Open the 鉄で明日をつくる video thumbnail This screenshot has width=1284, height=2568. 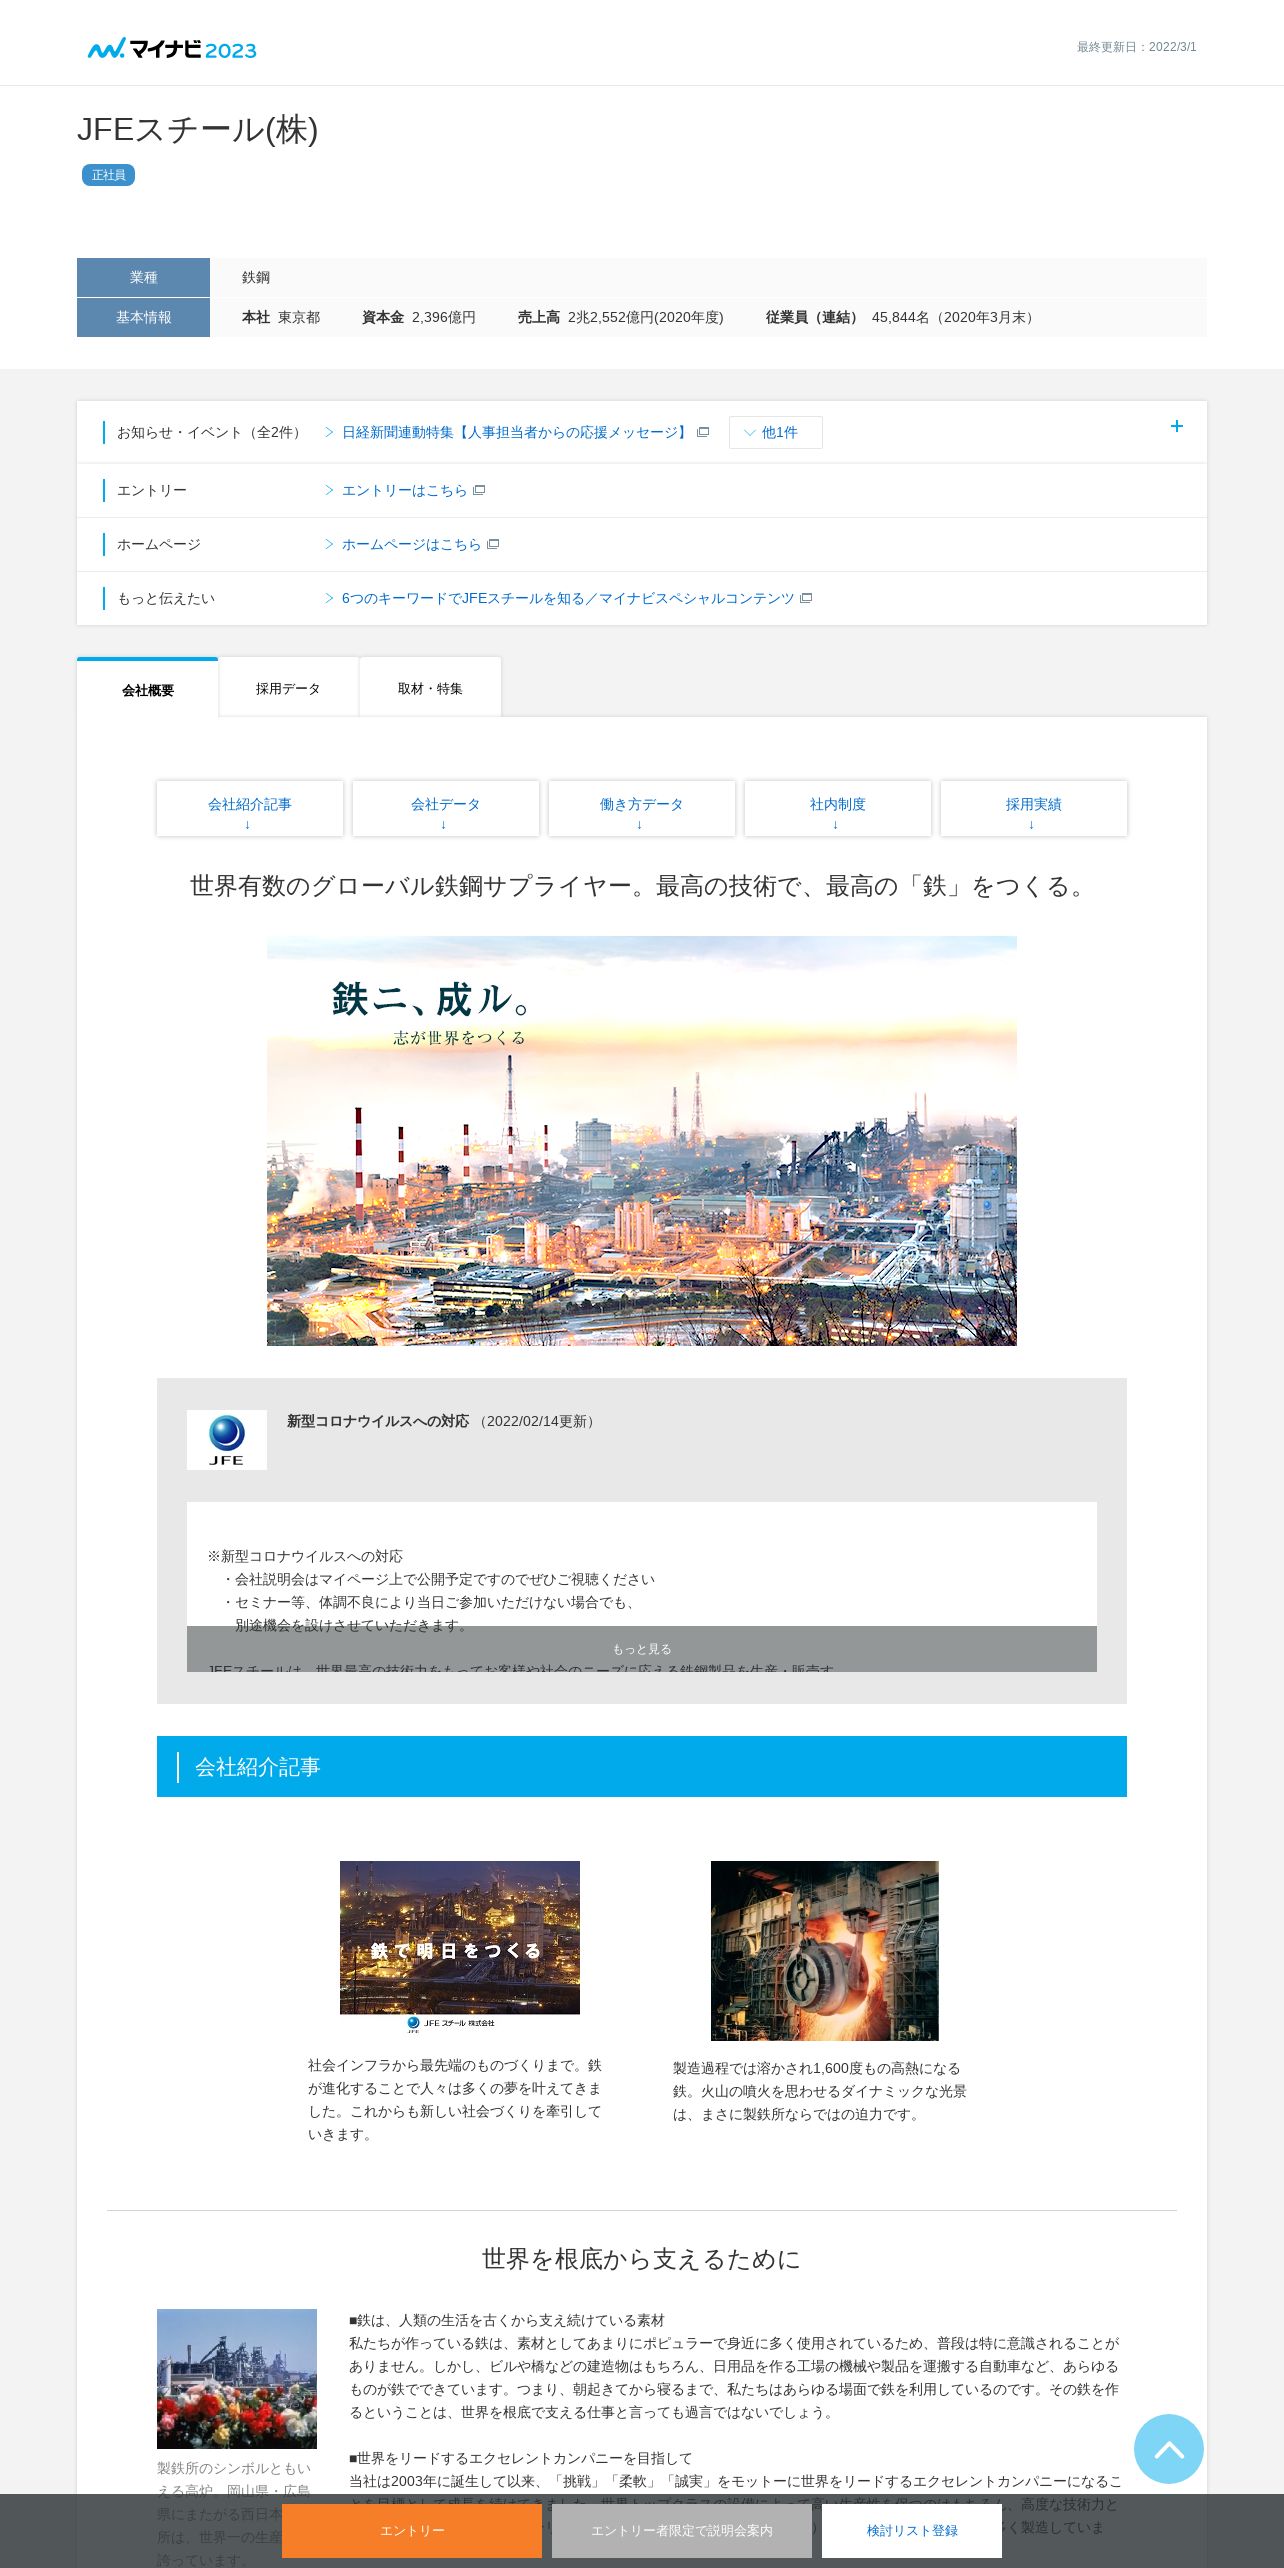point(460,1947)
